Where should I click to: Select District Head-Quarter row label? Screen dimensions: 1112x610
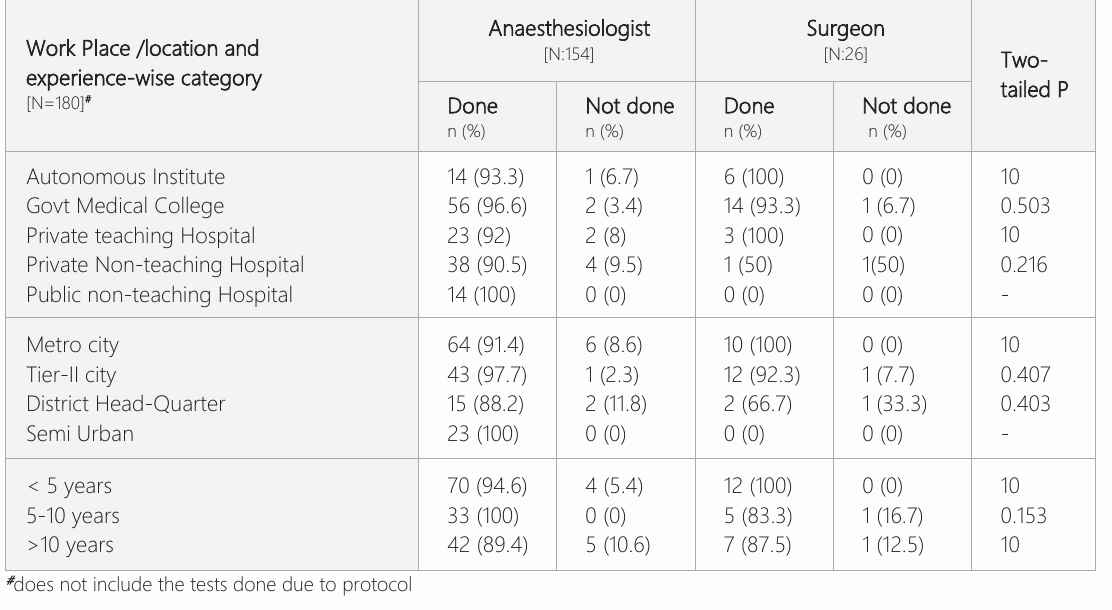(x=126, y=404)
